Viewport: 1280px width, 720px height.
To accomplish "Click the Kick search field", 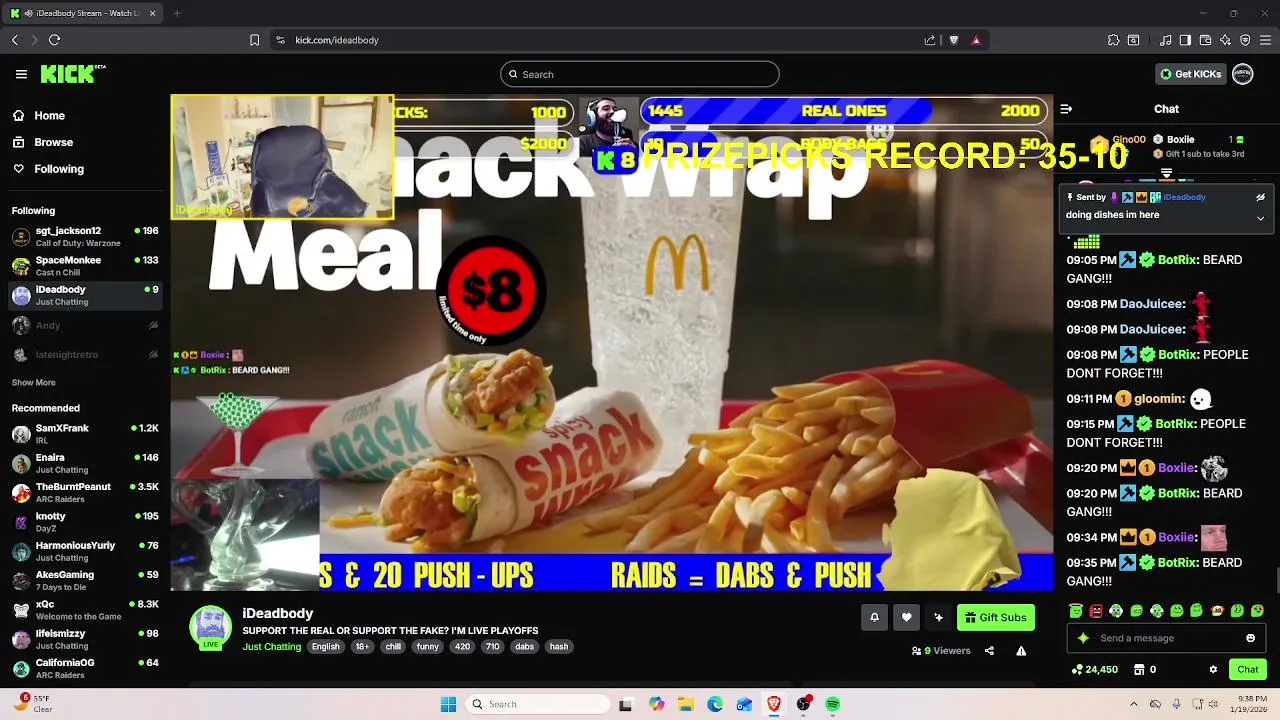I will pyautogui.click(x=640, y=74).
